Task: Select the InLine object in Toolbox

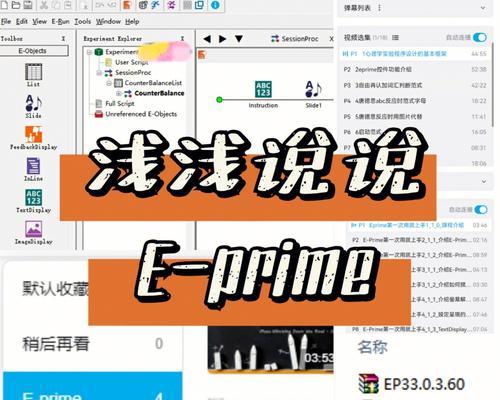Action: click(33, 169)
